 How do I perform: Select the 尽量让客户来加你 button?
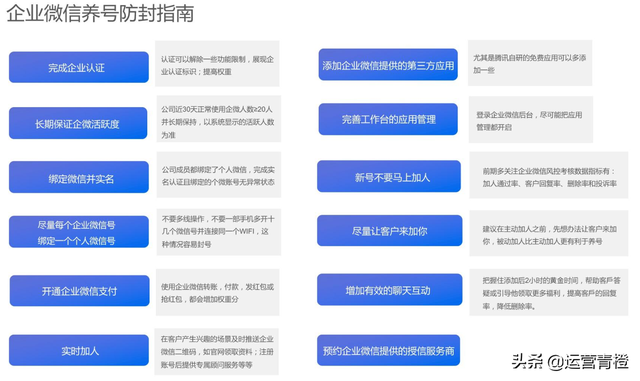point(390,231)
